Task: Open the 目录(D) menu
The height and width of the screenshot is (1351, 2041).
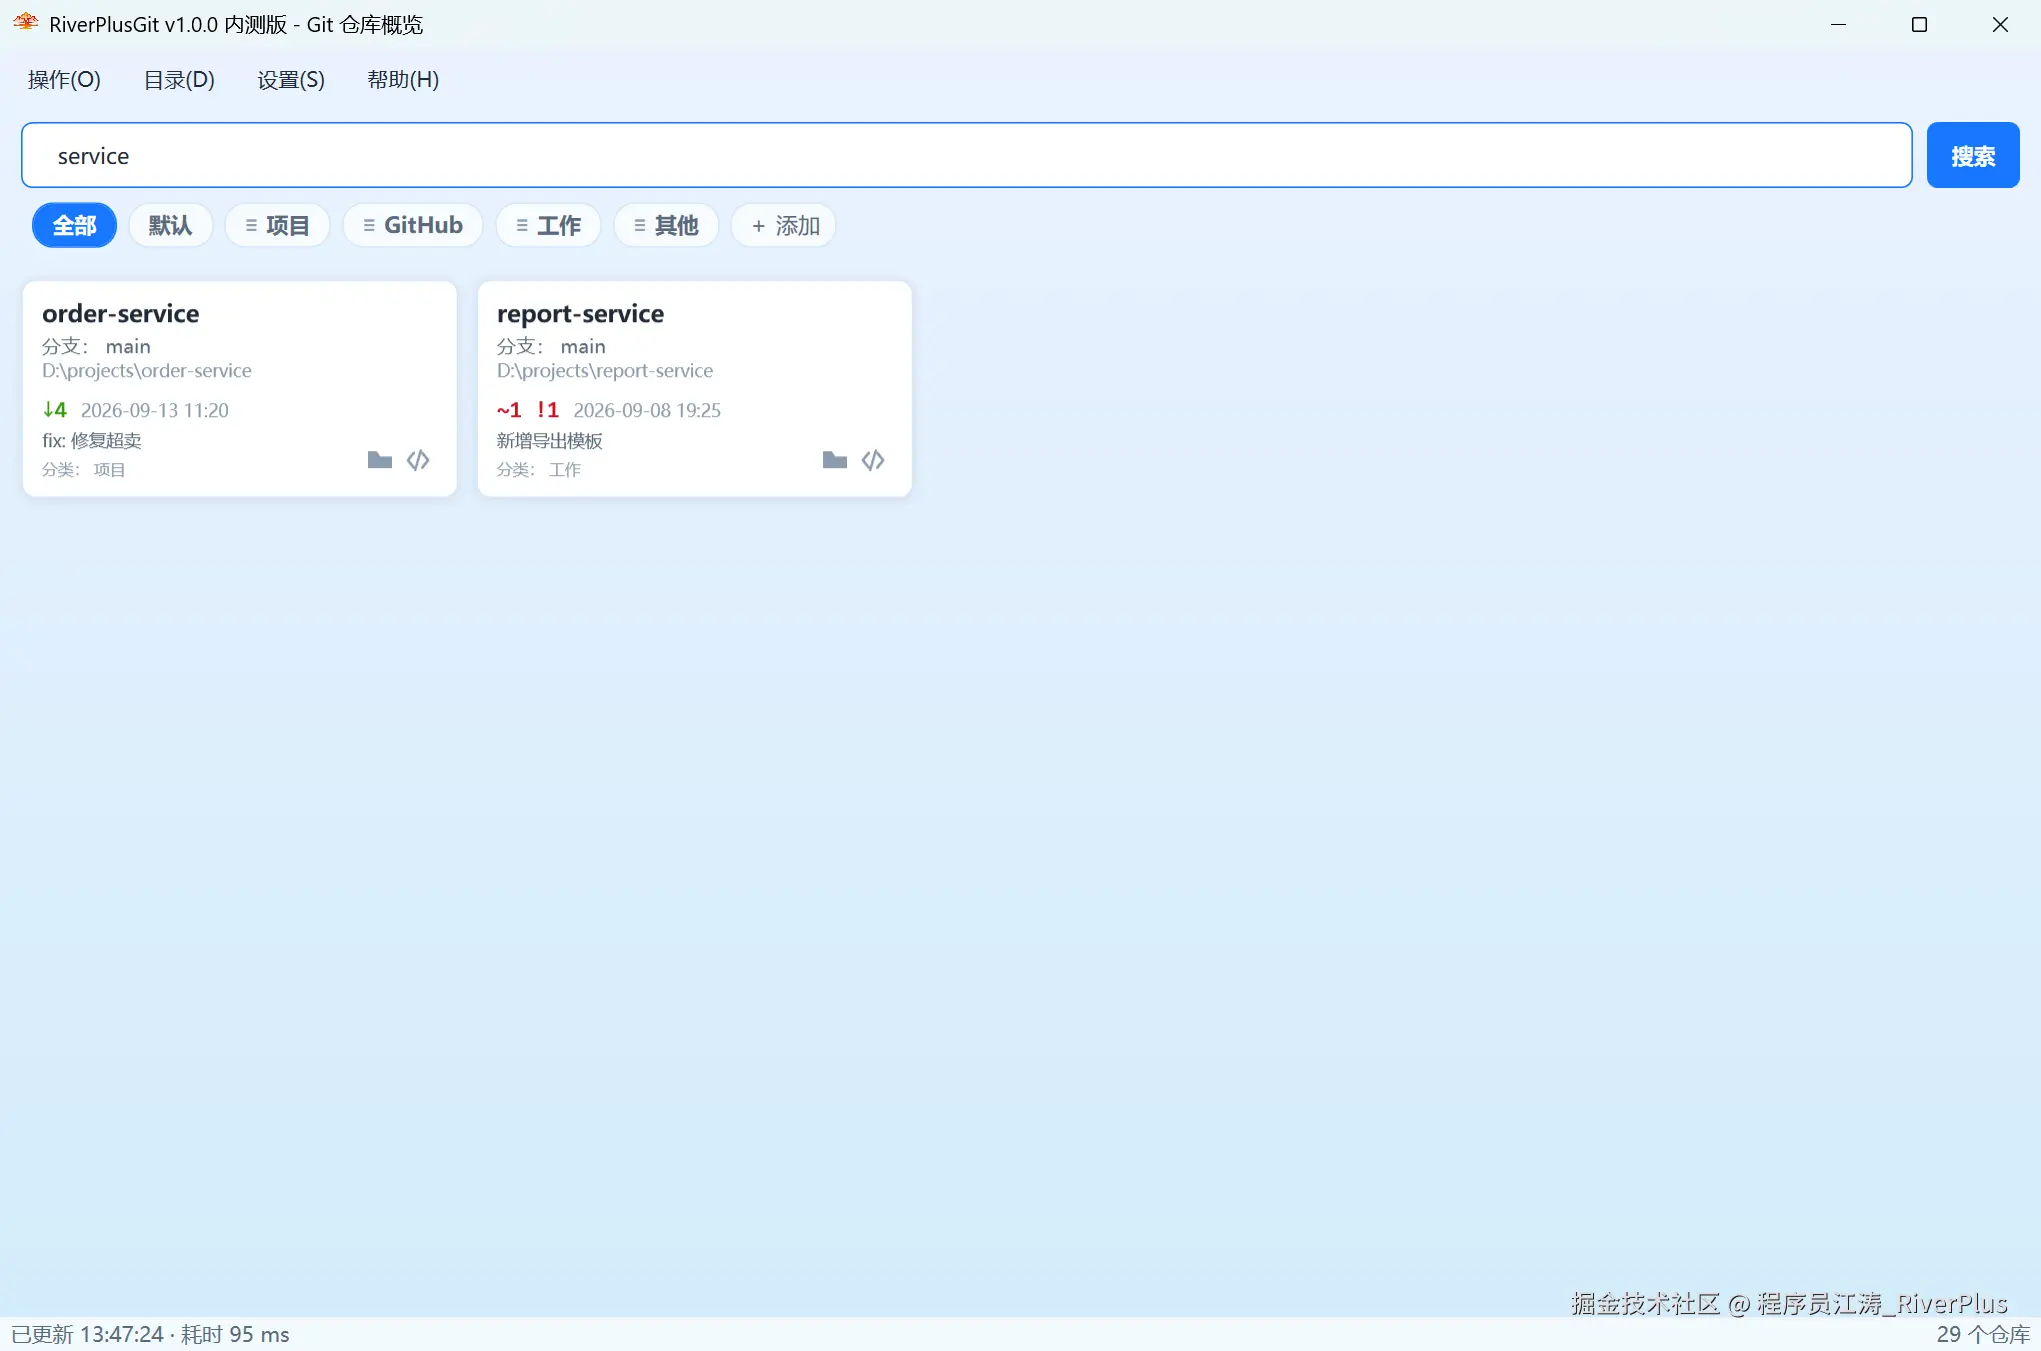Action: click(179, 80)
